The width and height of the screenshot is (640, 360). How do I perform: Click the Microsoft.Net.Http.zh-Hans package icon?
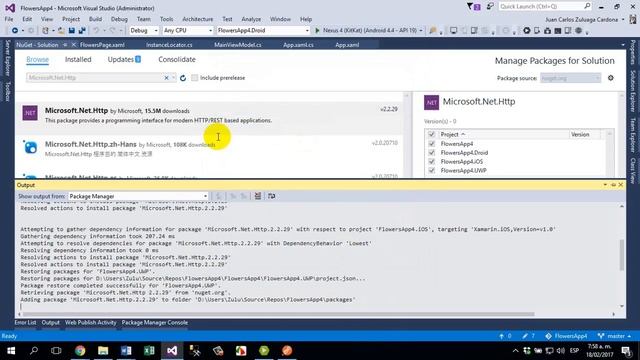[x=30, y=147]
